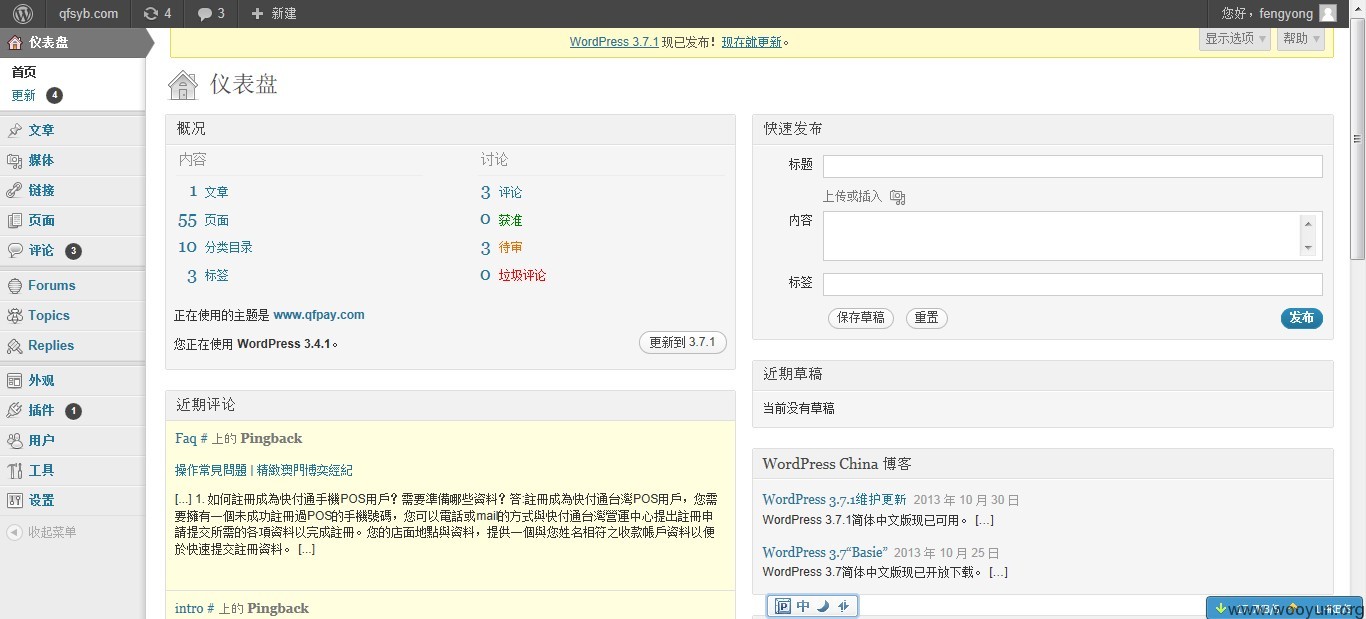Select 首页 in dashboard submenu

24,72
